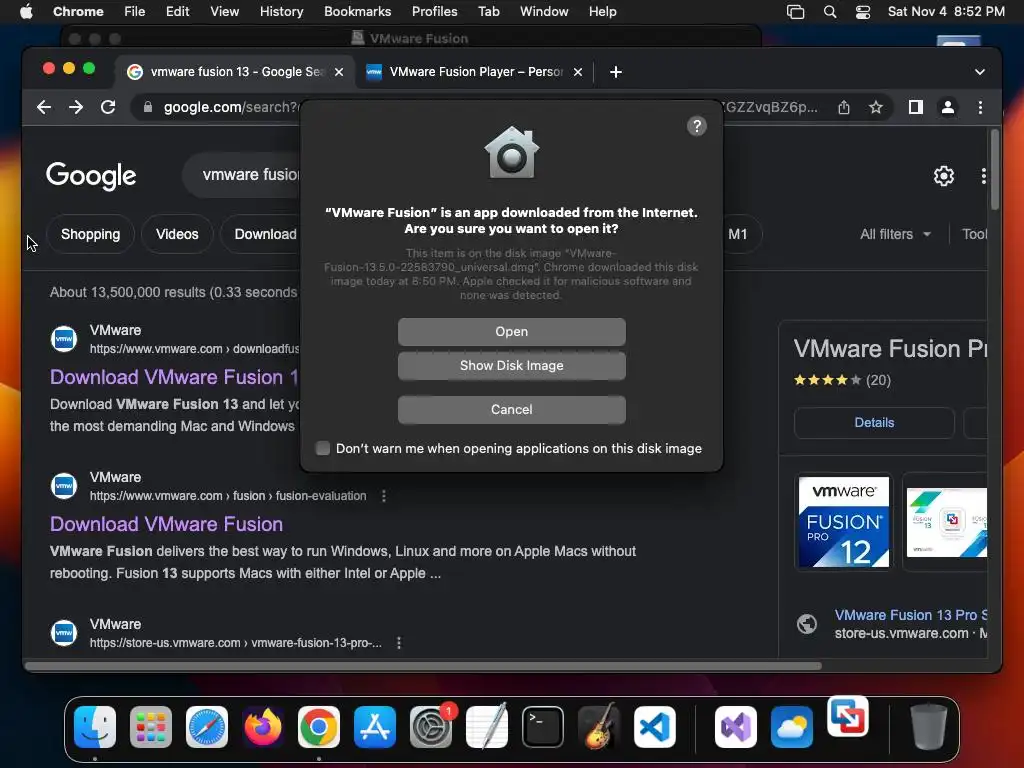The image size is (1024, 768).
Task: Go back in Chrome
Action: [44, 107]
